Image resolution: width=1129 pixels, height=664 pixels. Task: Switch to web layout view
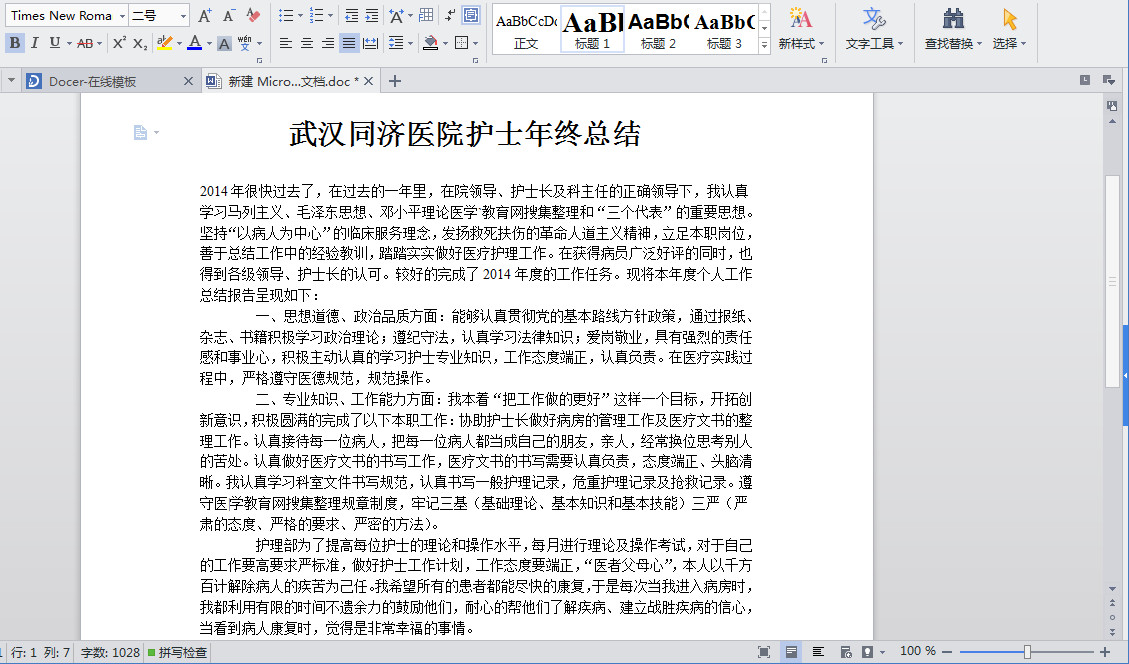pos(845,652)
